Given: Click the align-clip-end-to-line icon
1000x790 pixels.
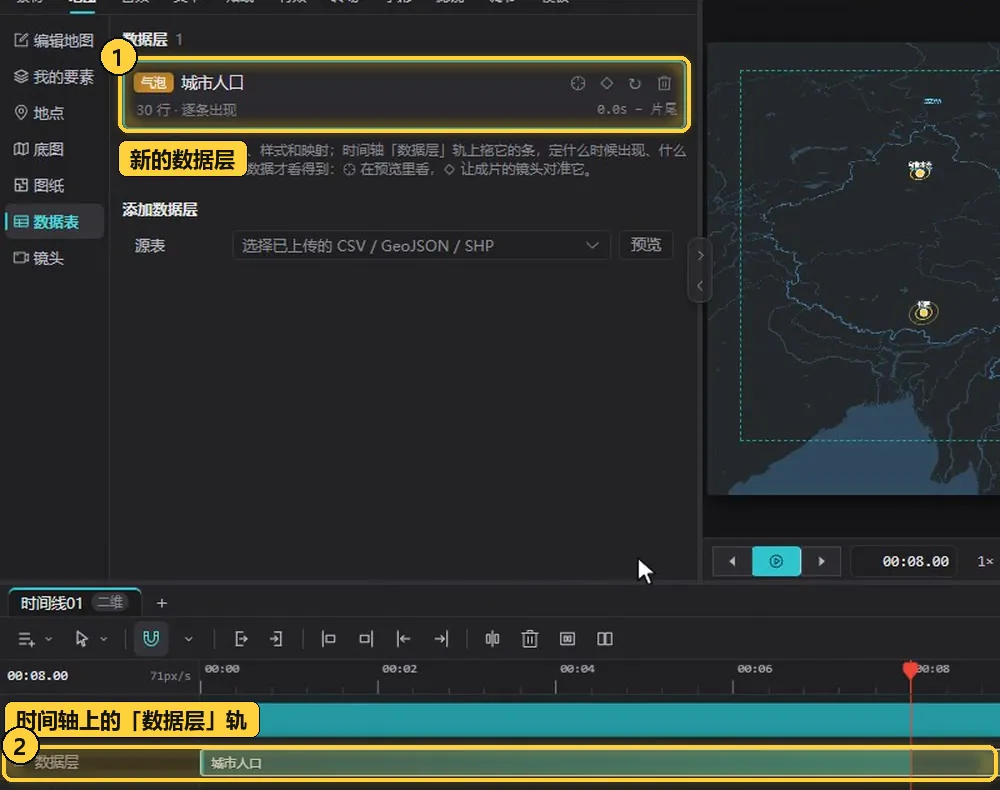Looking at the screenshot, I should tap(365, 639).
